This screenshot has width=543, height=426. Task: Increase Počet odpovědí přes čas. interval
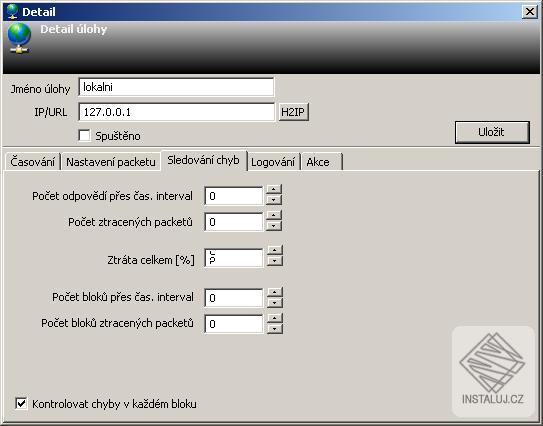[274, 189]
